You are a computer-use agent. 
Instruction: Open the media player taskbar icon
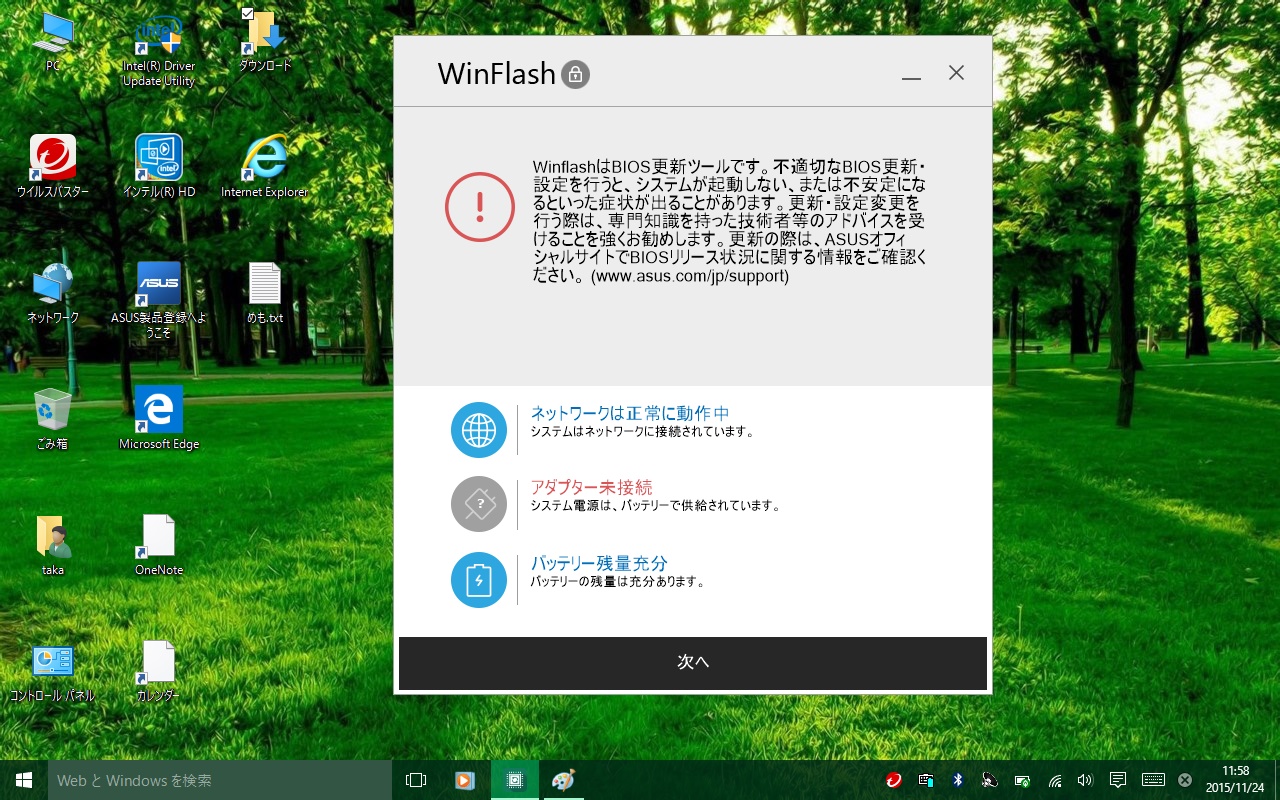pos(464,780)
